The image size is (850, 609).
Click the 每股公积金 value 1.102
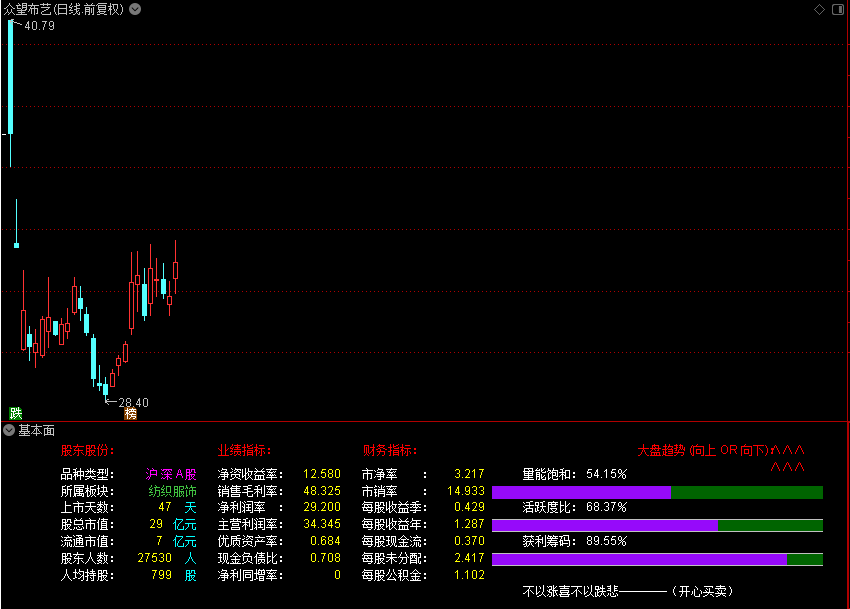[469, 575]
